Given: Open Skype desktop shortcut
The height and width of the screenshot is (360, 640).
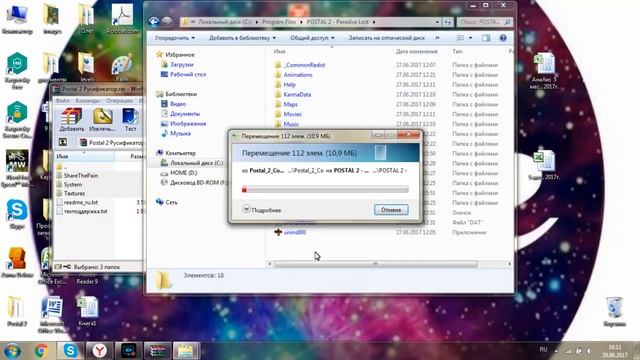Looking at the screenshot, I should [17, 215].
